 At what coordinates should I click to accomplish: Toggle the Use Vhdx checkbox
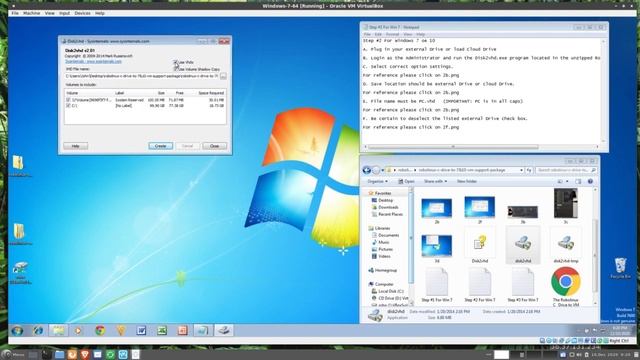click(176, 62)
